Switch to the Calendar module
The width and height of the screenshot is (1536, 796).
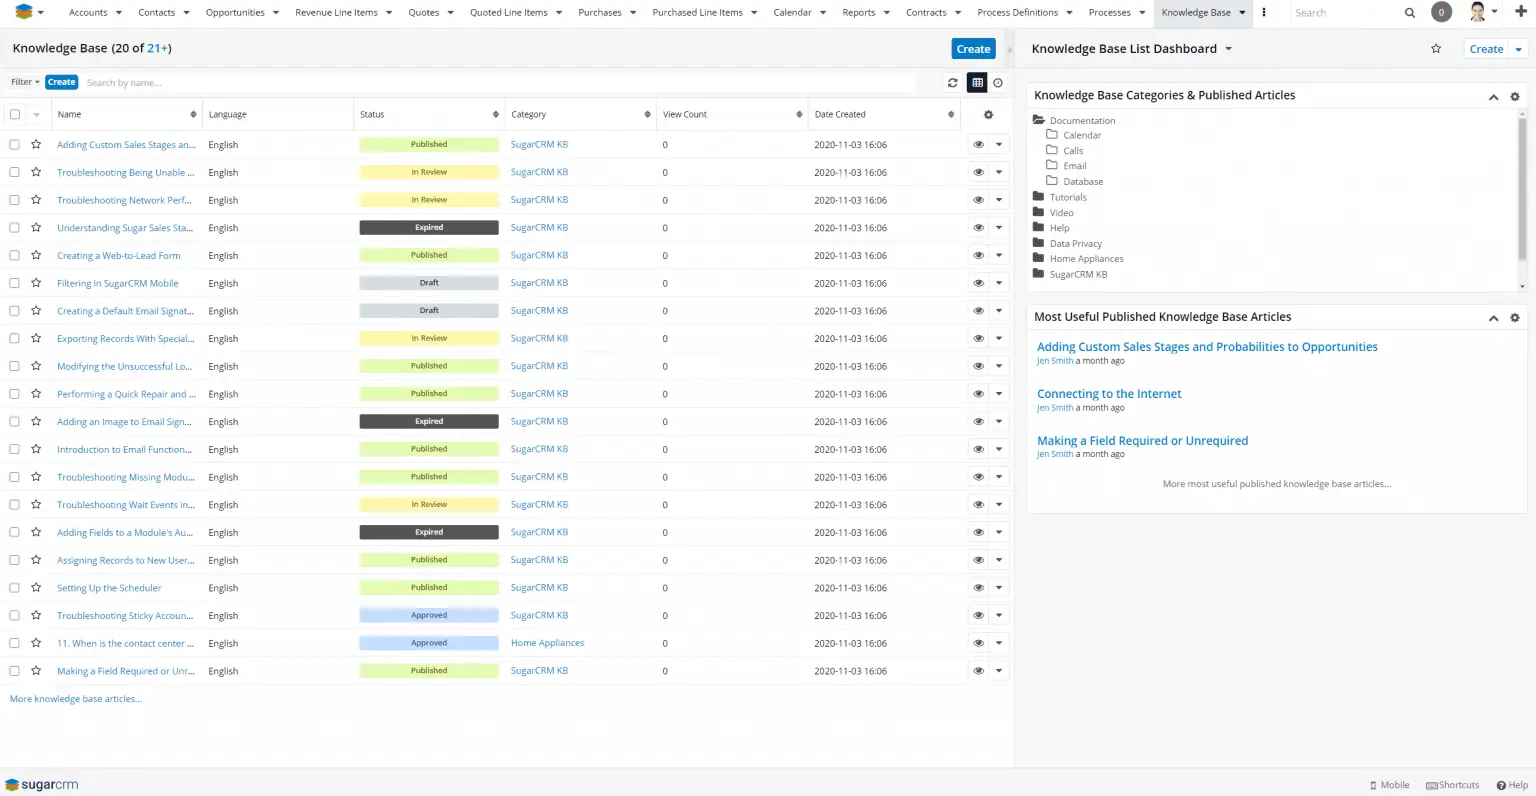(792, 13)
